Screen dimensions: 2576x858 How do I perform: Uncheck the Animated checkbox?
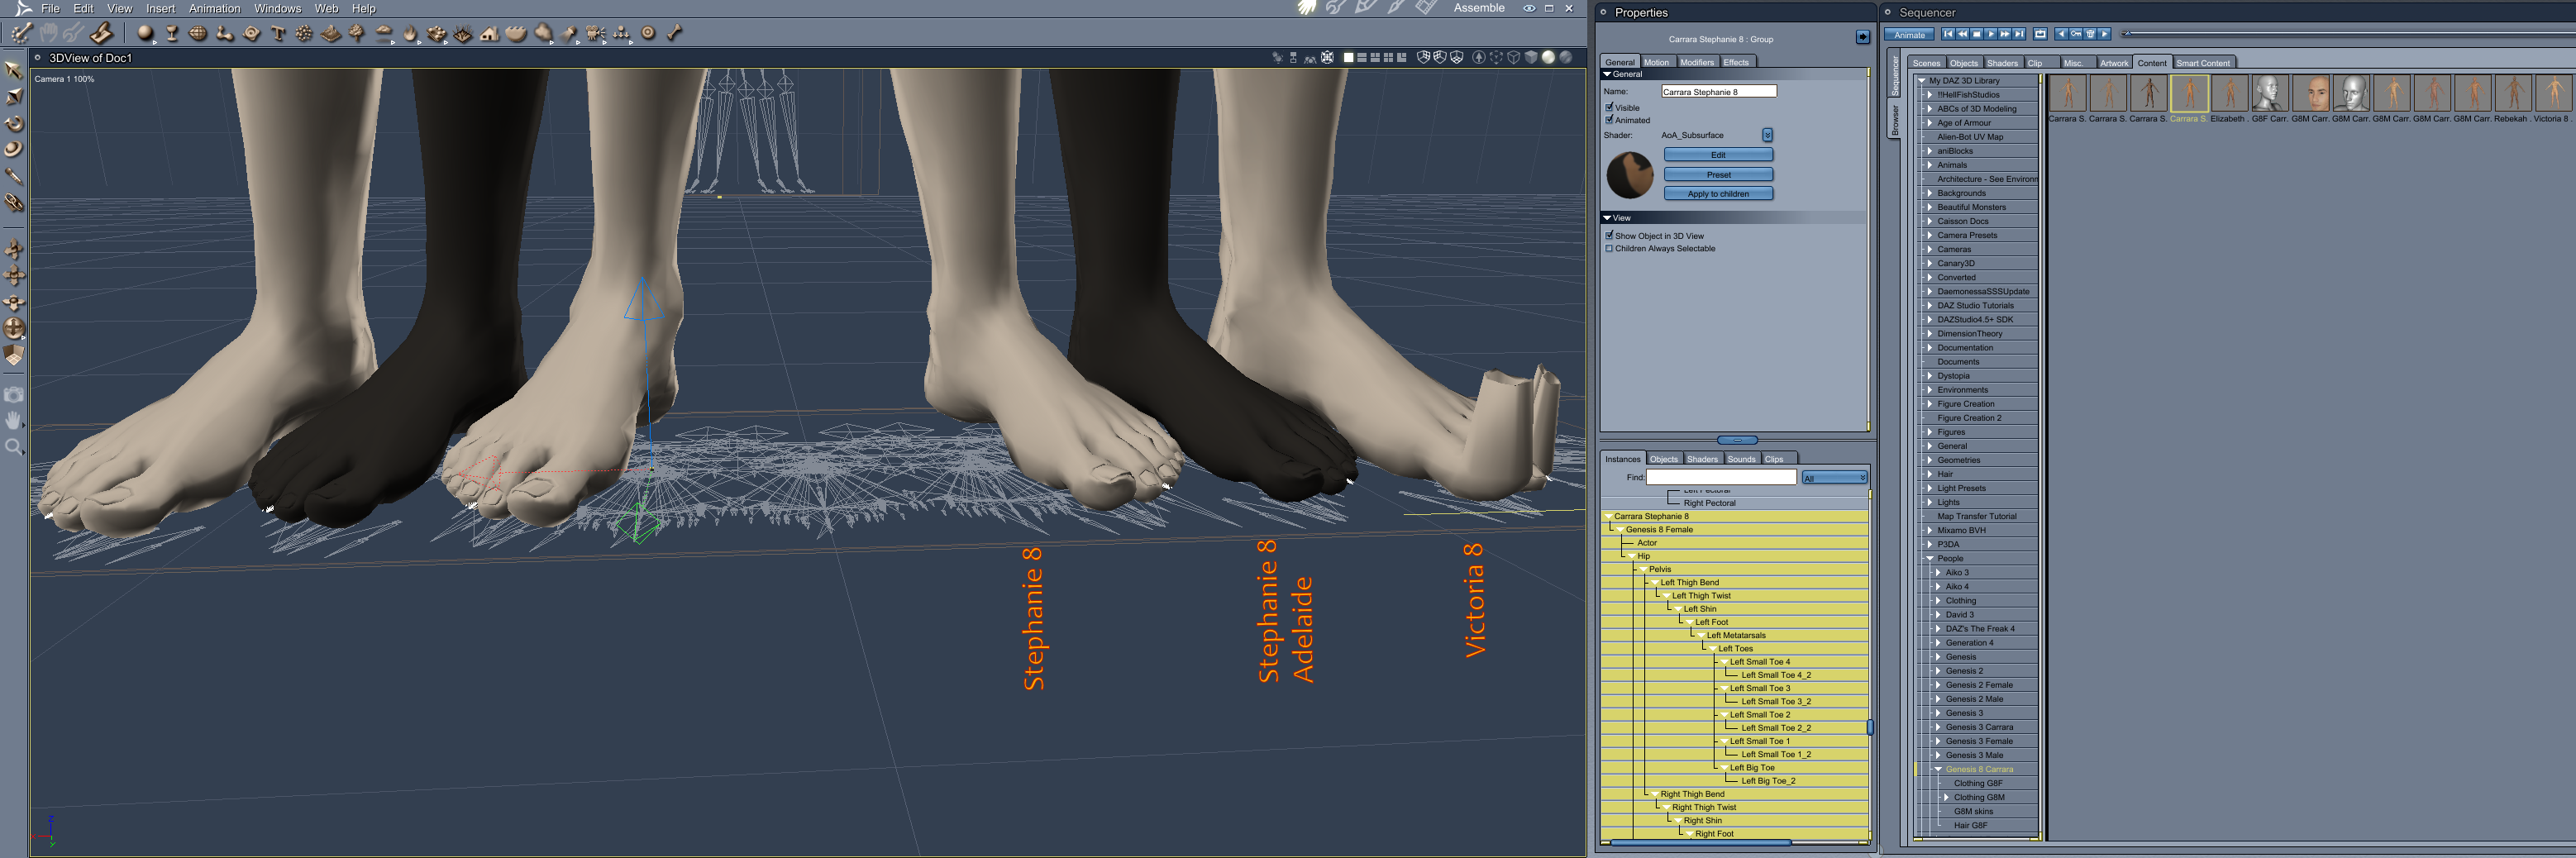coord(1609,120)
